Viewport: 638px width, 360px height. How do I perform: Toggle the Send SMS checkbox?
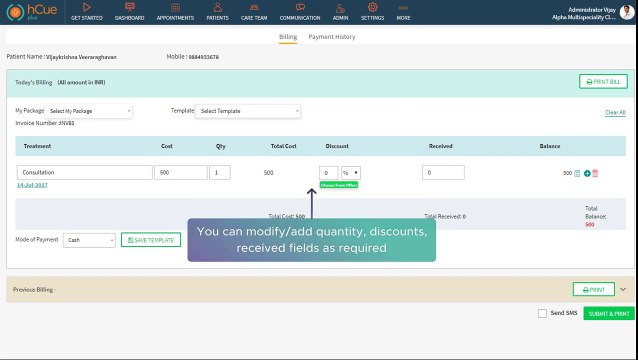click(542, 313)
